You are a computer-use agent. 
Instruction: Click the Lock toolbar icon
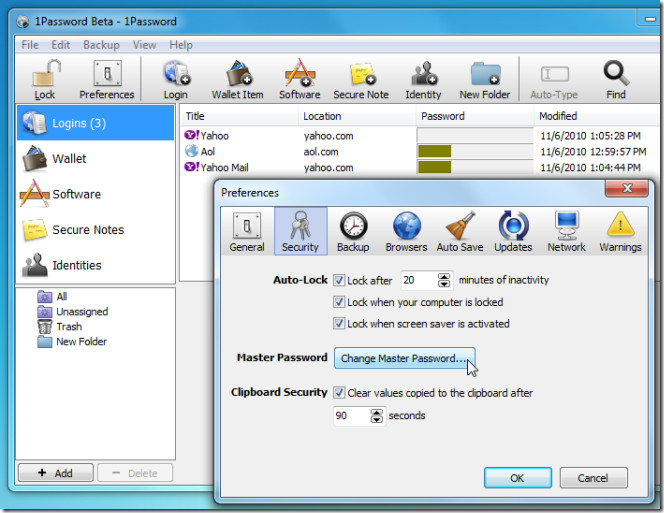pyautogui.click(x=45, y=80)
